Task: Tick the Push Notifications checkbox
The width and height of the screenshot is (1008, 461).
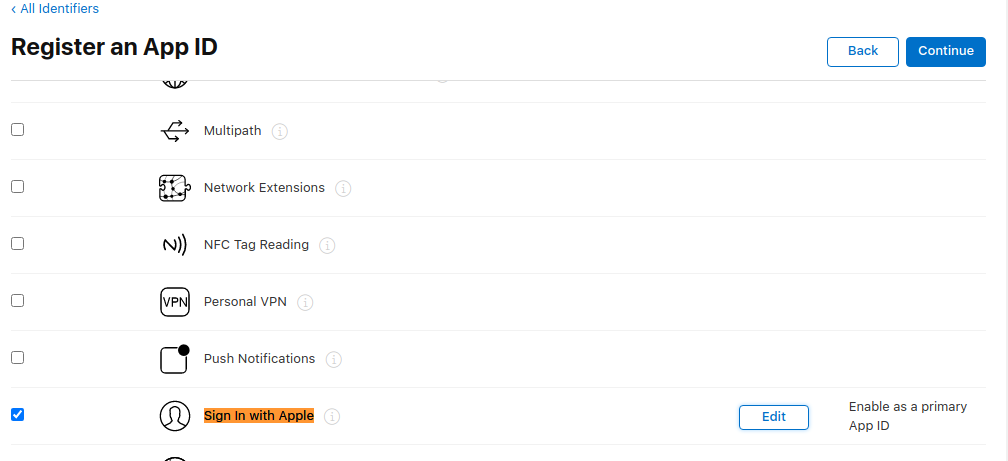Action: point(17,358)
